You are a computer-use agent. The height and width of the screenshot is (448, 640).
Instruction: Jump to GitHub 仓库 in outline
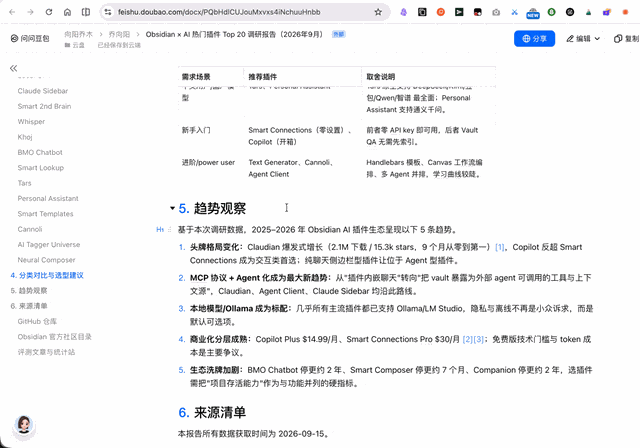pos(37,322)
